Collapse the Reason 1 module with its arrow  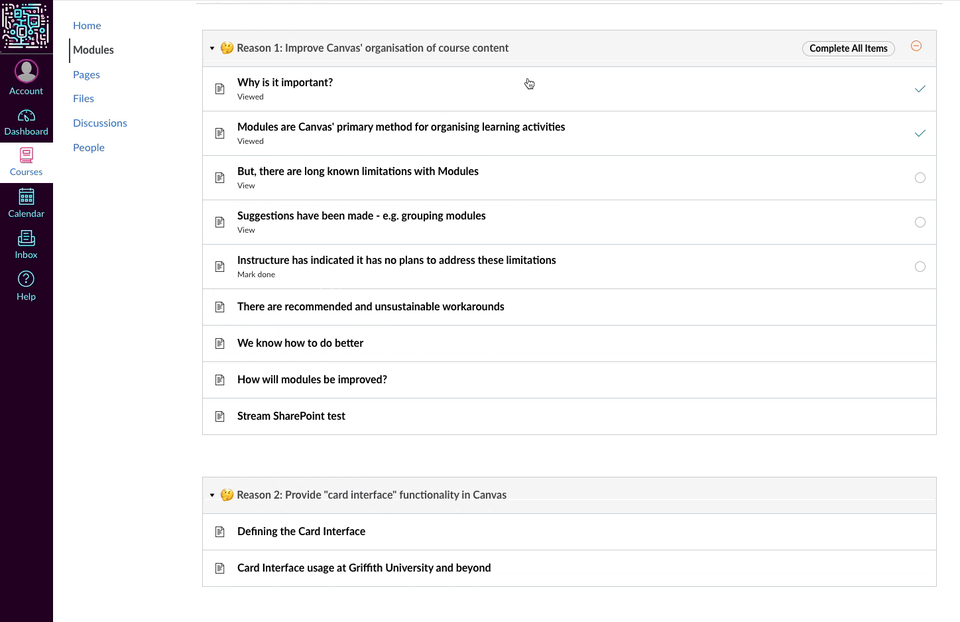[212, 48]
